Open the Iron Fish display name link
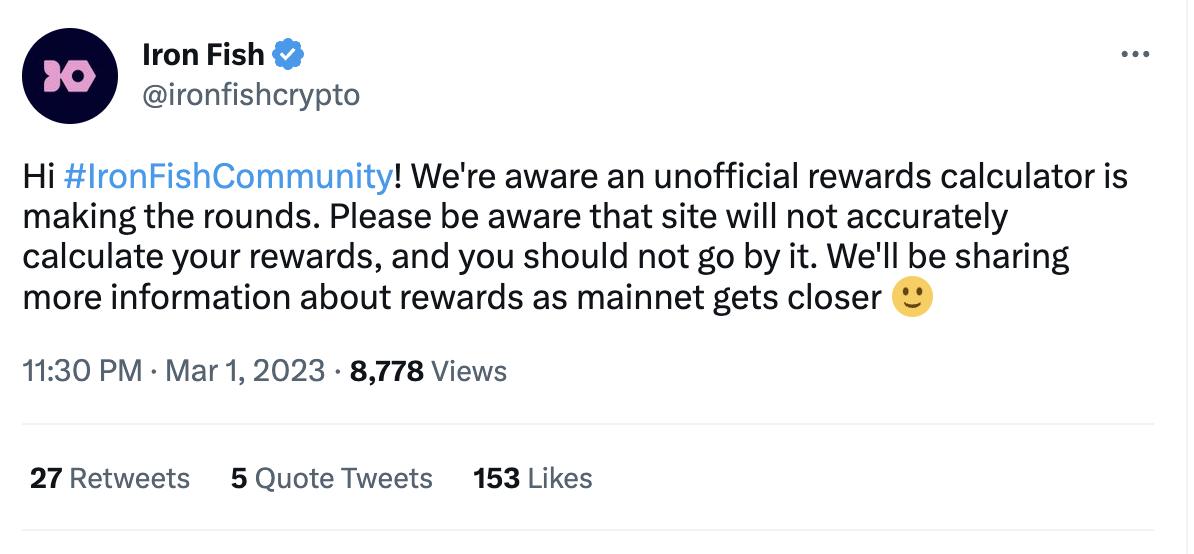 203,55
